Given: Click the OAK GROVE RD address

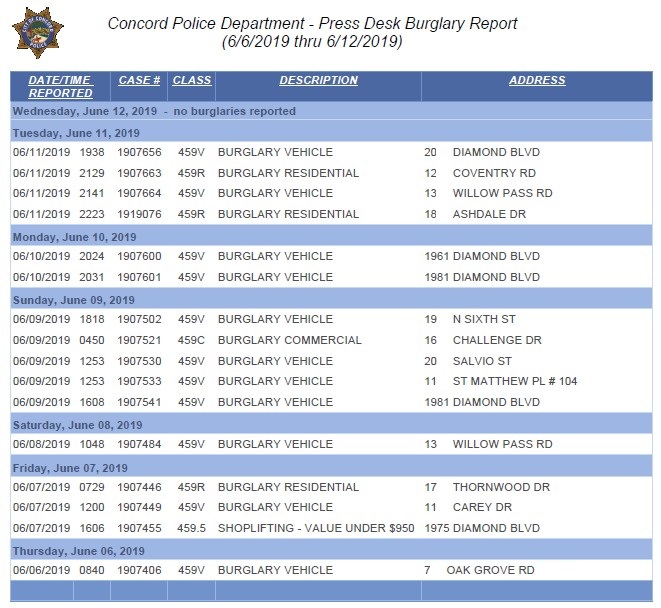Looking at the screenshot, I should click(x=492, y=570).
